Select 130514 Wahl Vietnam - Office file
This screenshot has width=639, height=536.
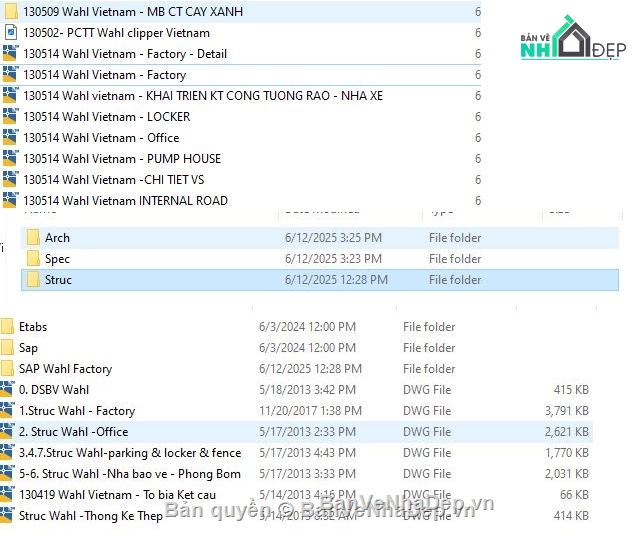[x=101, y=138]
